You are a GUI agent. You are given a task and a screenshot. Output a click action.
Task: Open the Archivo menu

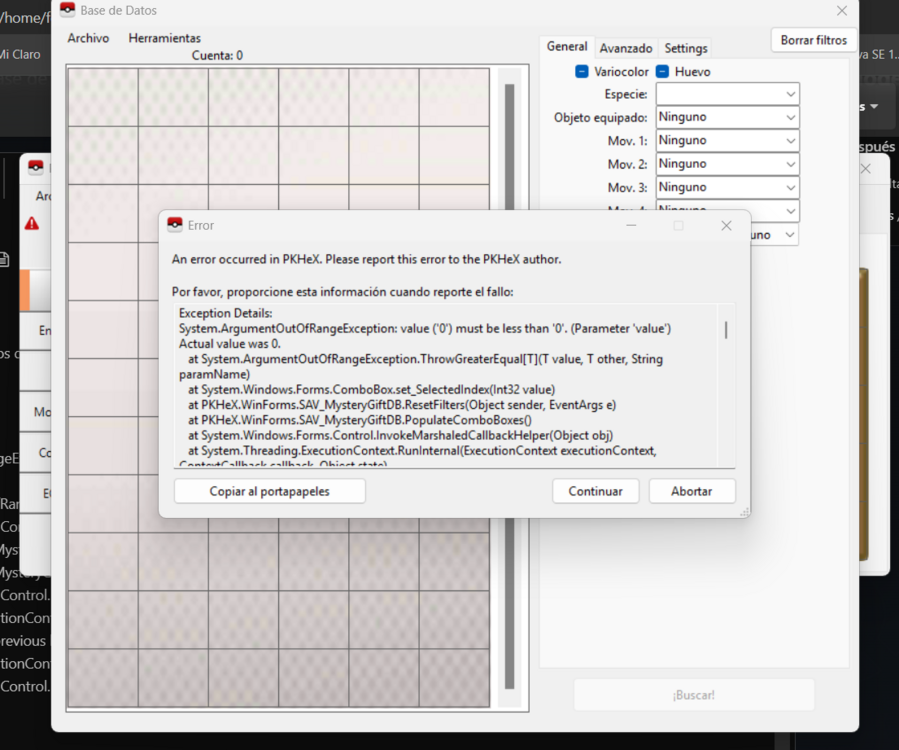pyautogui.click(x=88, y=38)
